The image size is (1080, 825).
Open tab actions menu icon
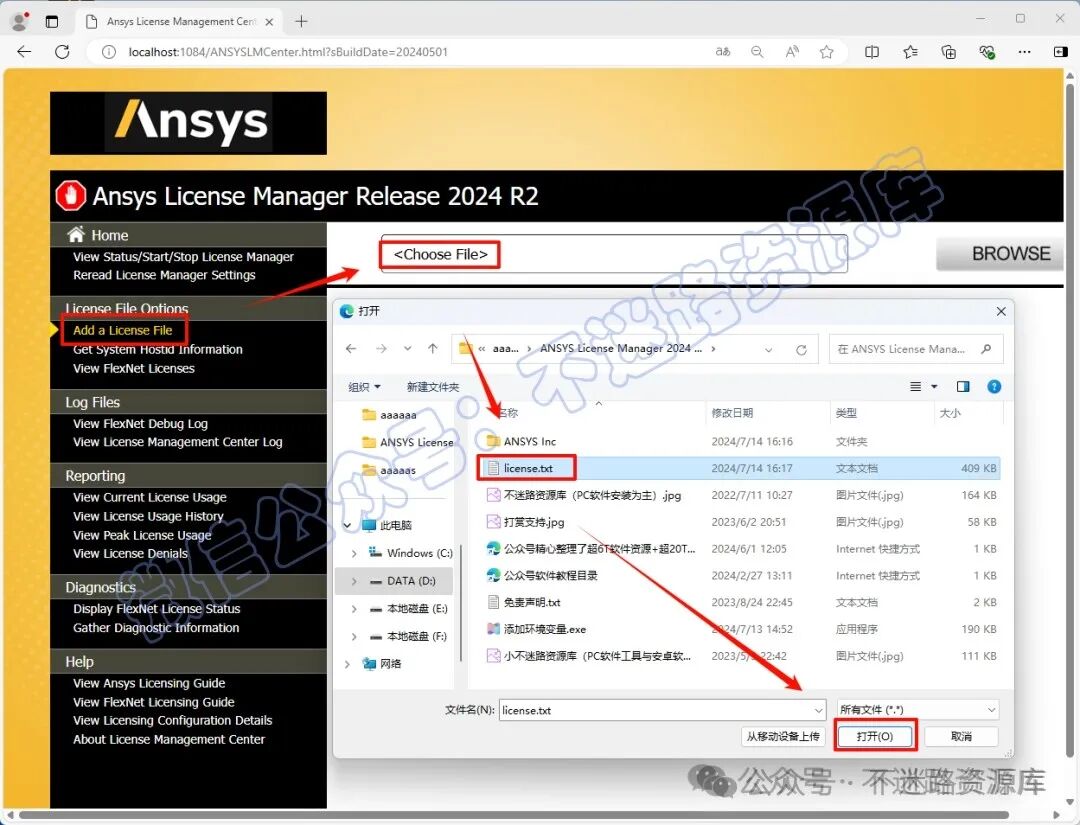(52, 21)
